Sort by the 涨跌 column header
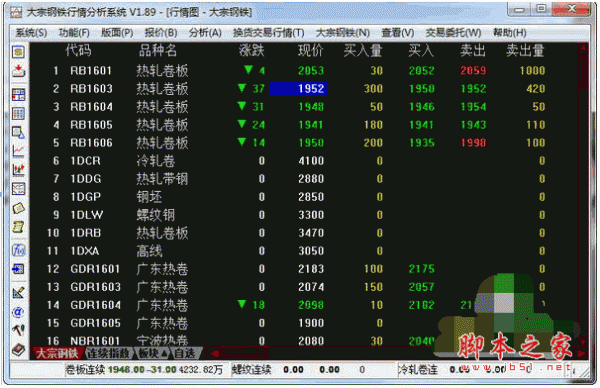Viewport: 600px width, 388px height. [251, 51]
